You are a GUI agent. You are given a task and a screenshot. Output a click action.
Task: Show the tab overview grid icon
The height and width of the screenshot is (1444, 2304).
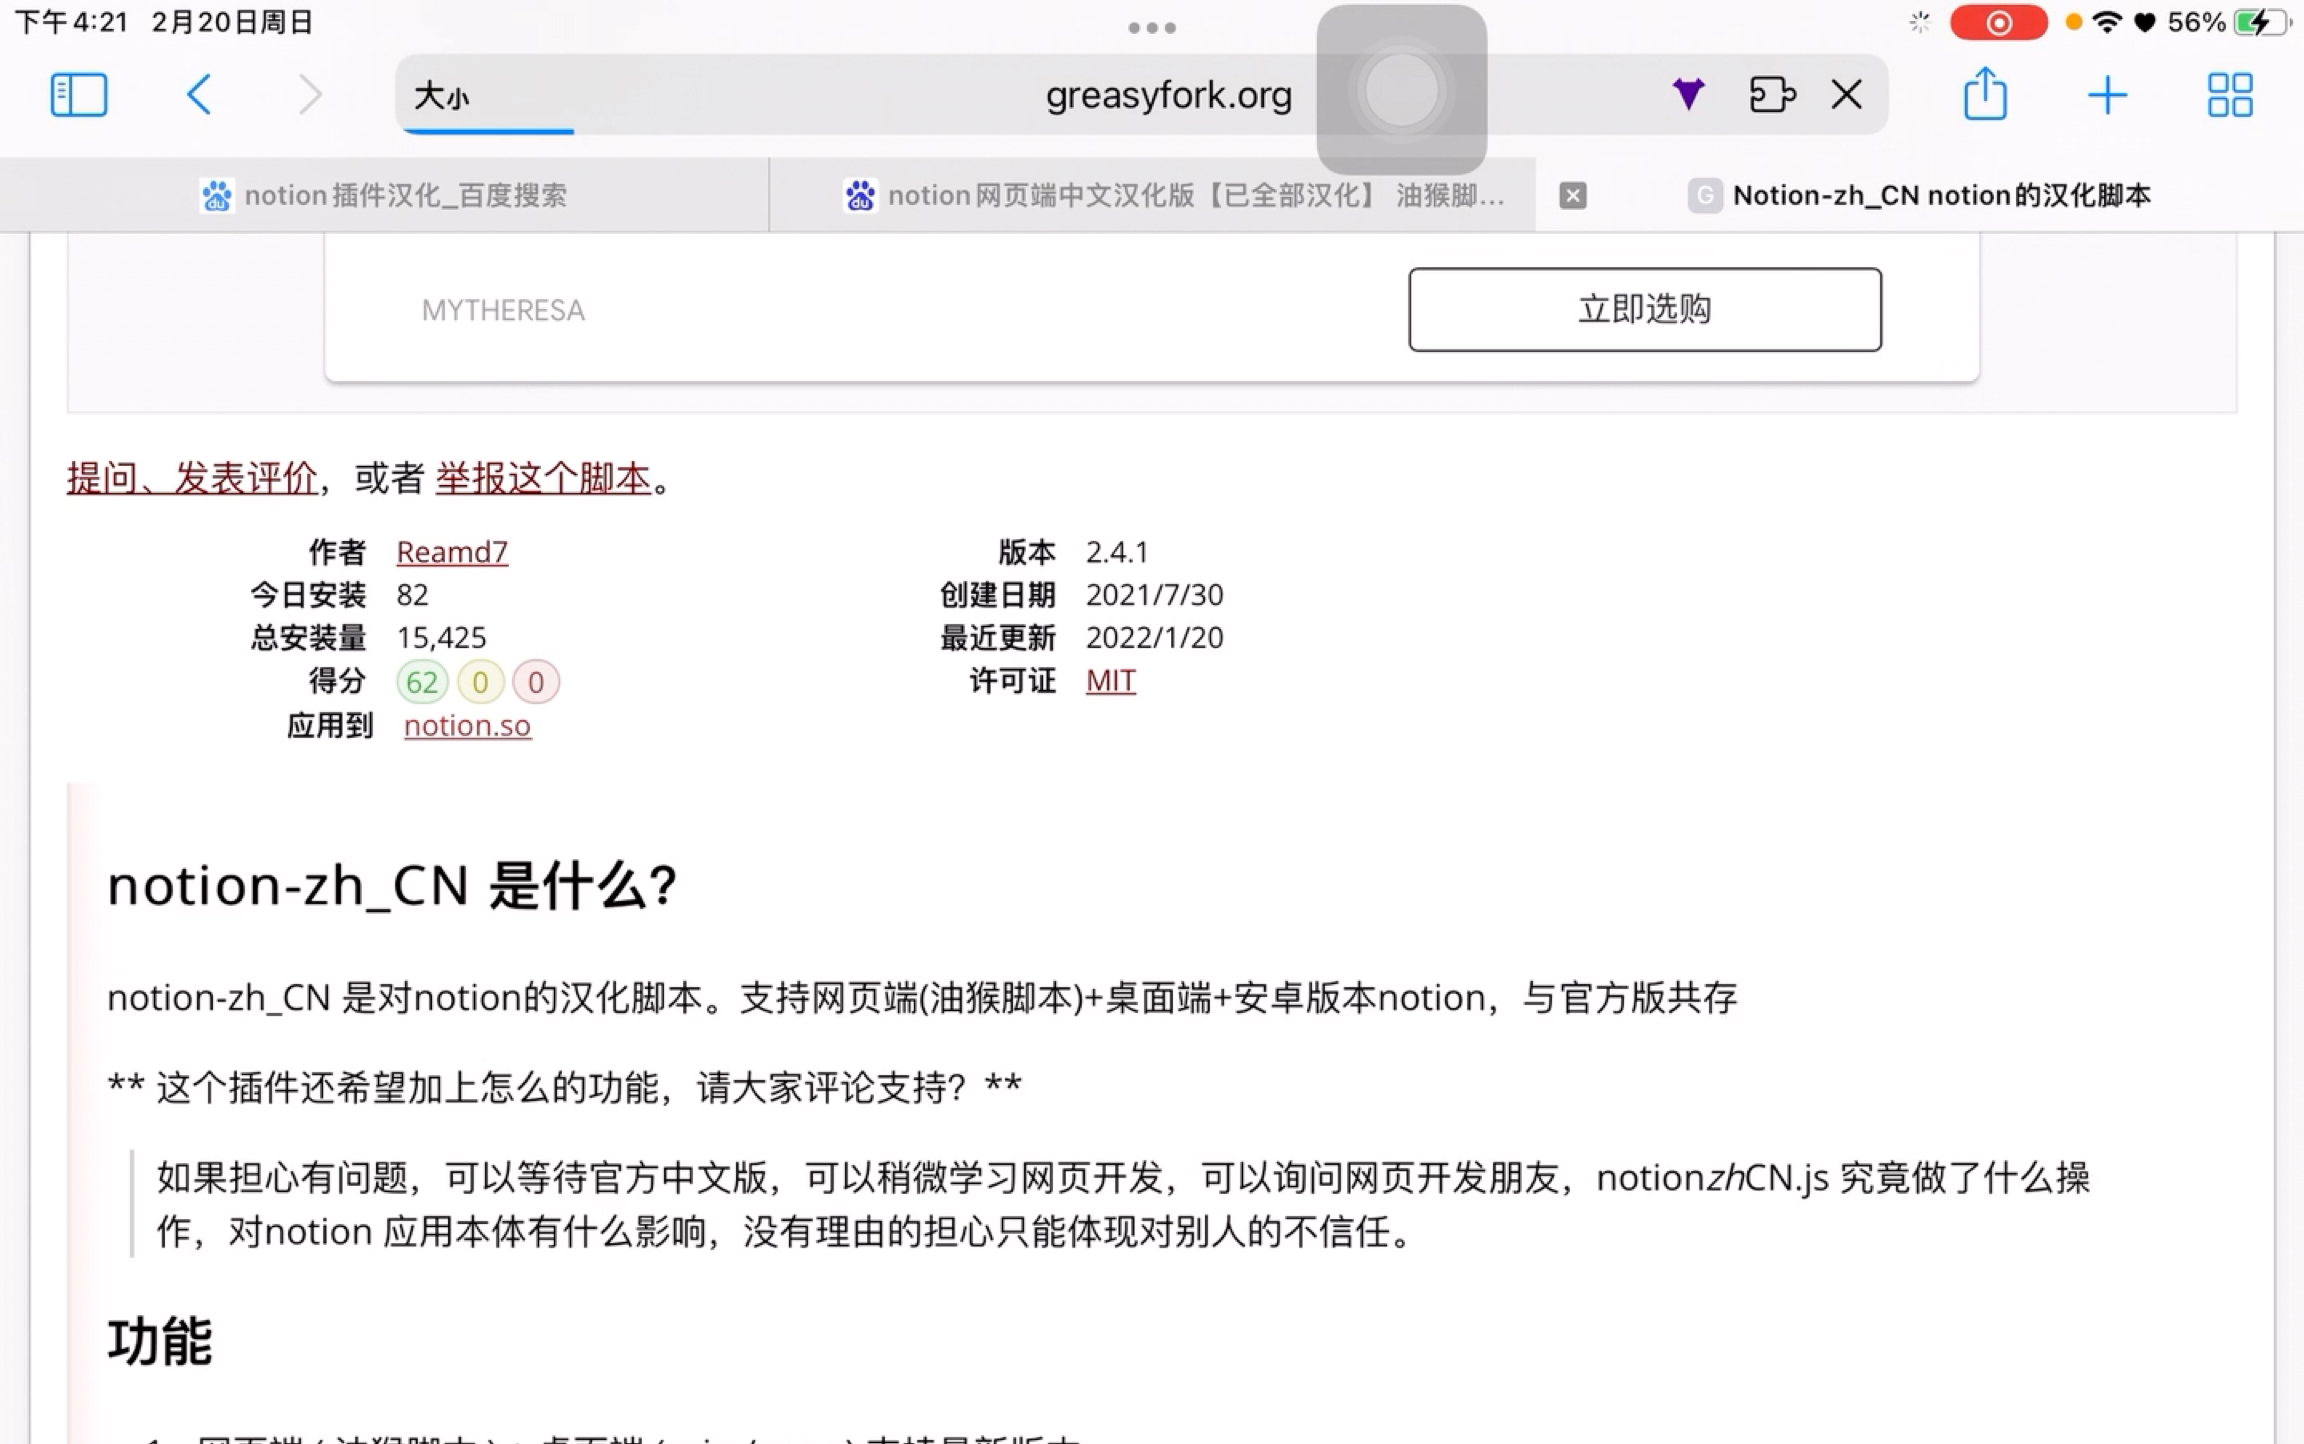(2229, 95)
